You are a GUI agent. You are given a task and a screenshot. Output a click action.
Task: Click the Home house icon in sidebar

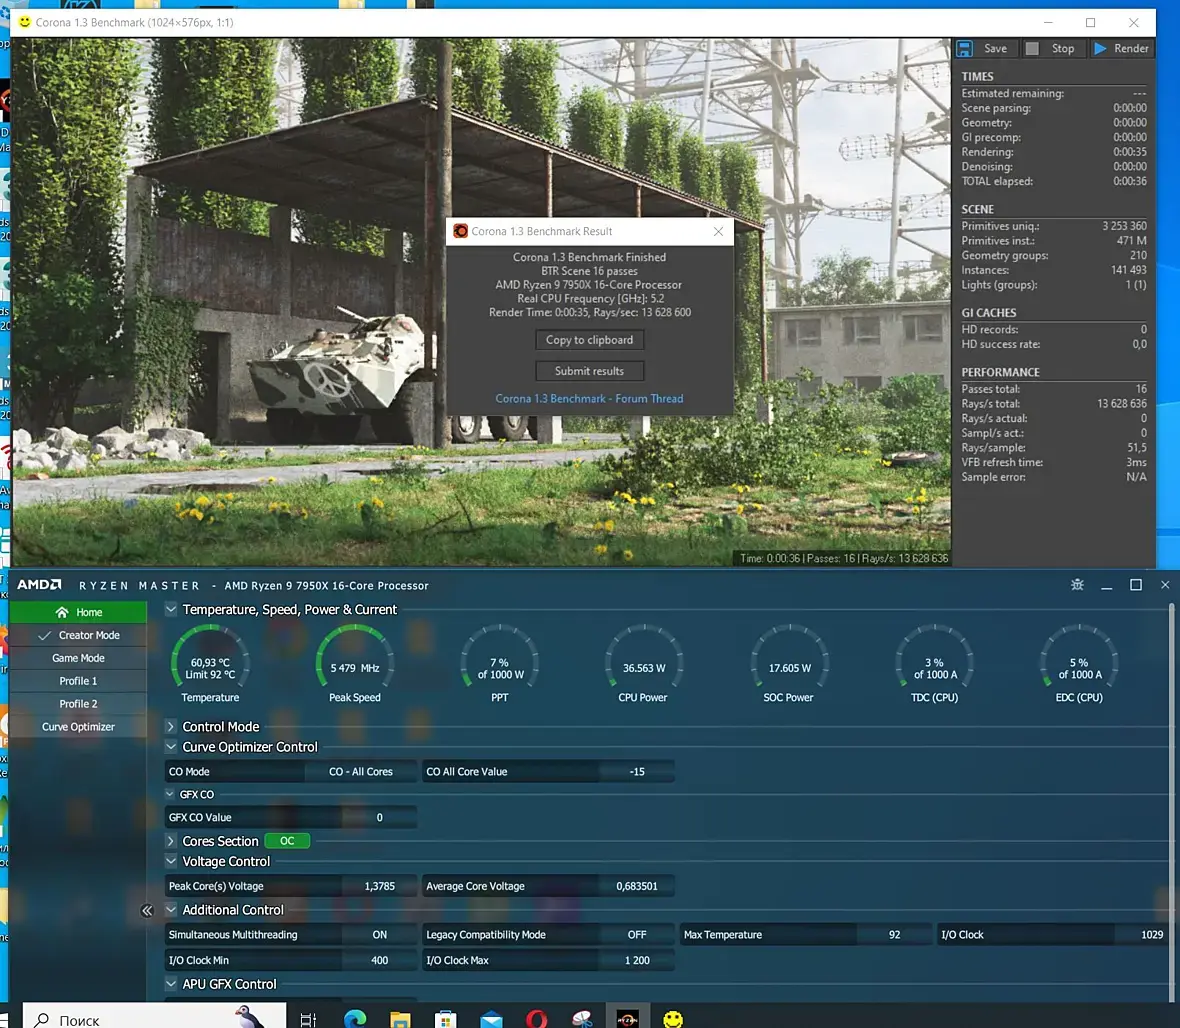tap(62, 613)
